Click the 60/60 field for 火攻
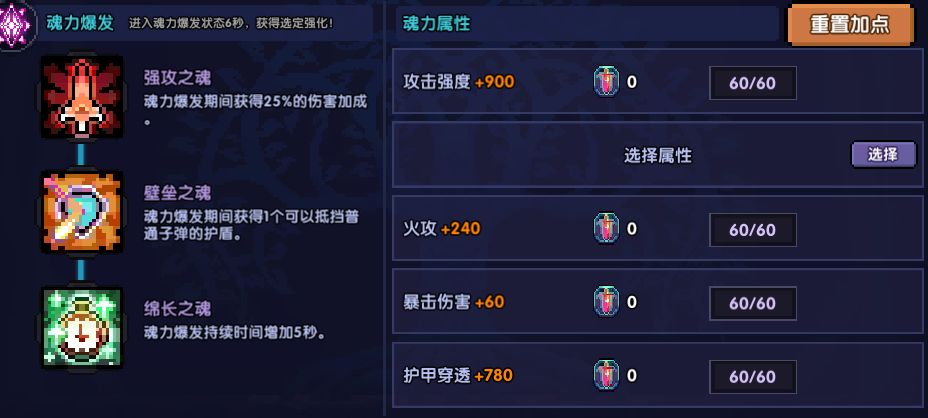 click(x=753, y=230)
